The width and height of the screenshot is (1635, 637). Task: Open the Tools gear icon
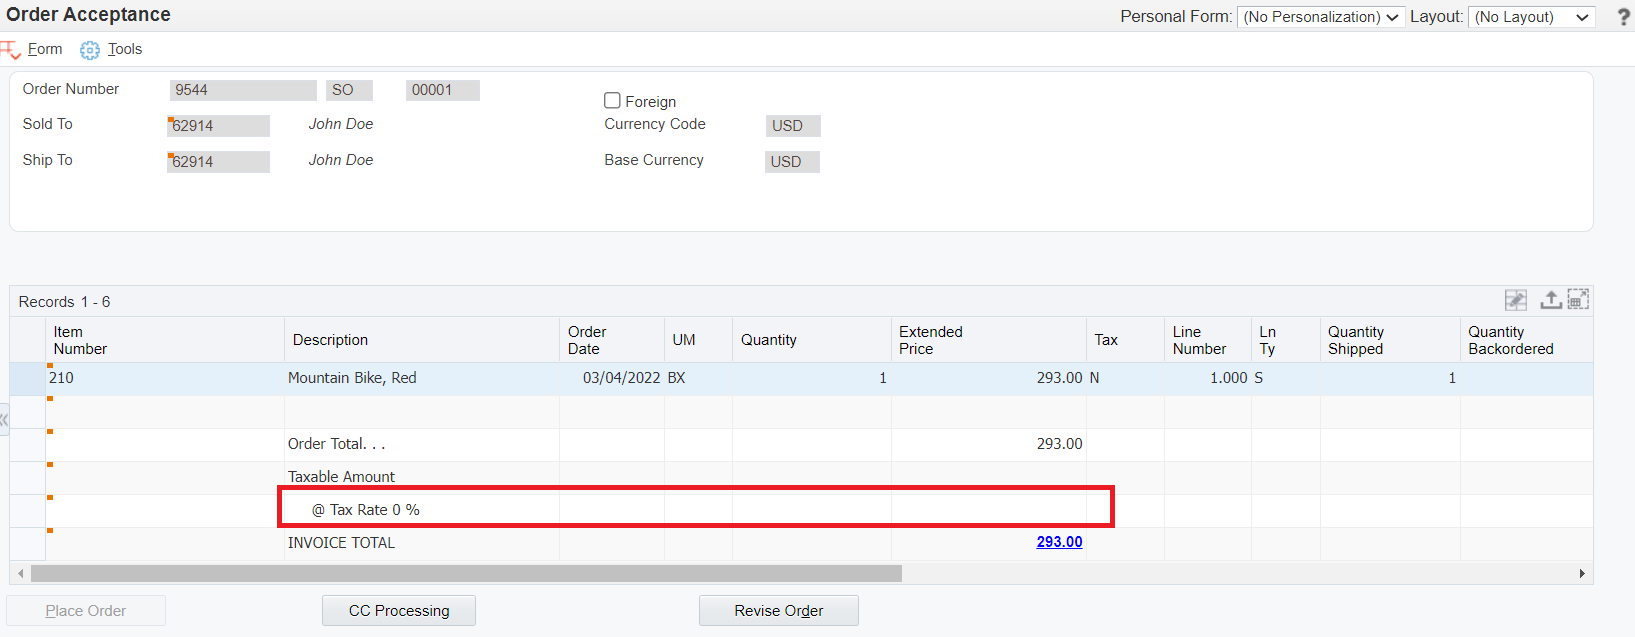coord(90,50)
